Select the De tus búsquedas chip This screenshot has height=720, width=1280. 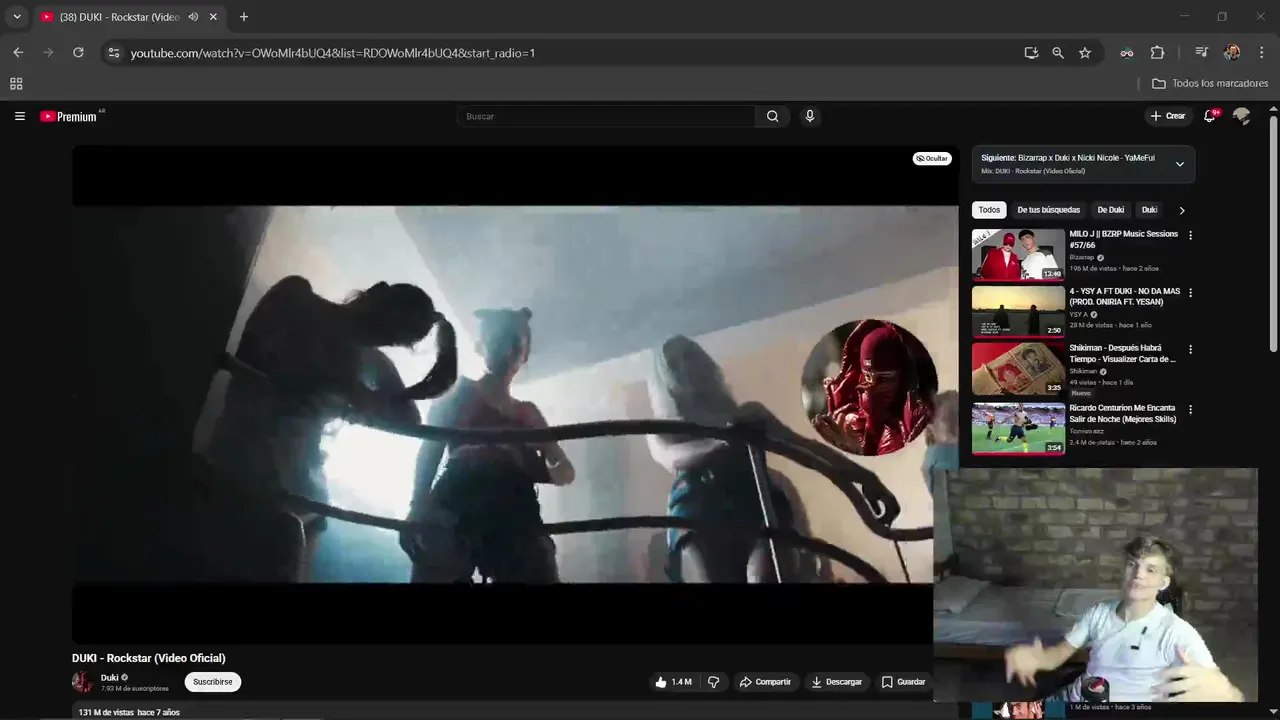pyautogui.click(x=1048, y=210)
